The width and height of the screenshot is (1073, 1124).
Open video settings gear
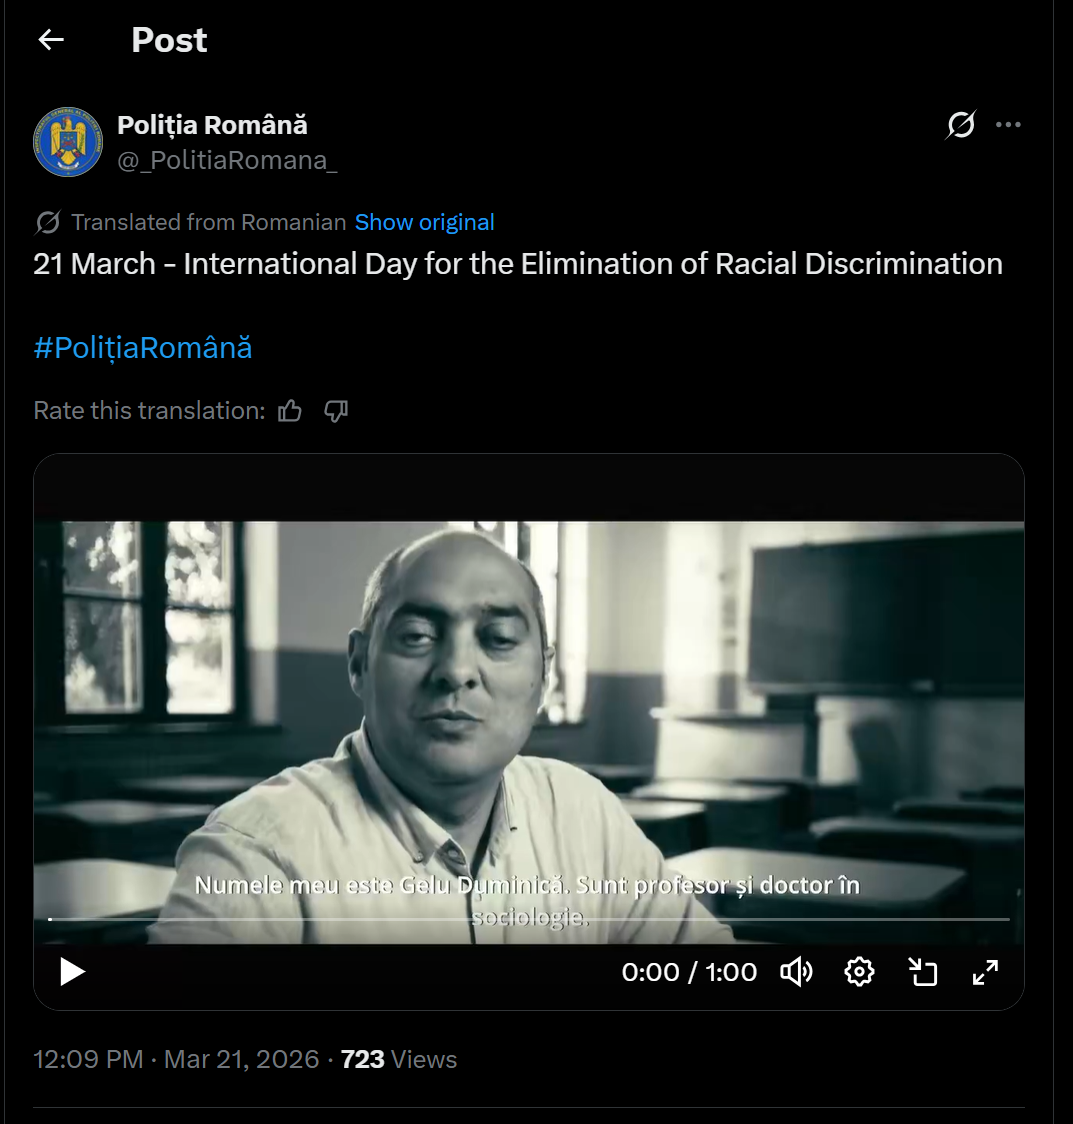[x=859, y=971]
